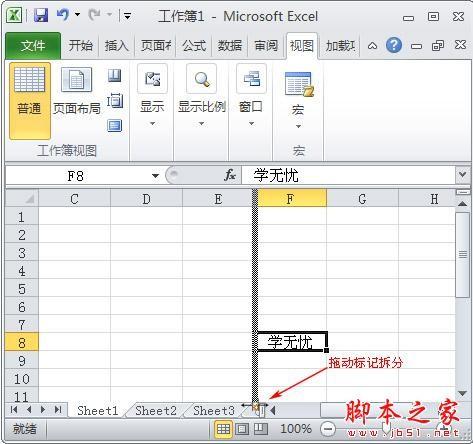Viewport: 473px width, 444px height.
Task: Click the horizontal split box above scrollbar
Action: (x=462, y=192)
